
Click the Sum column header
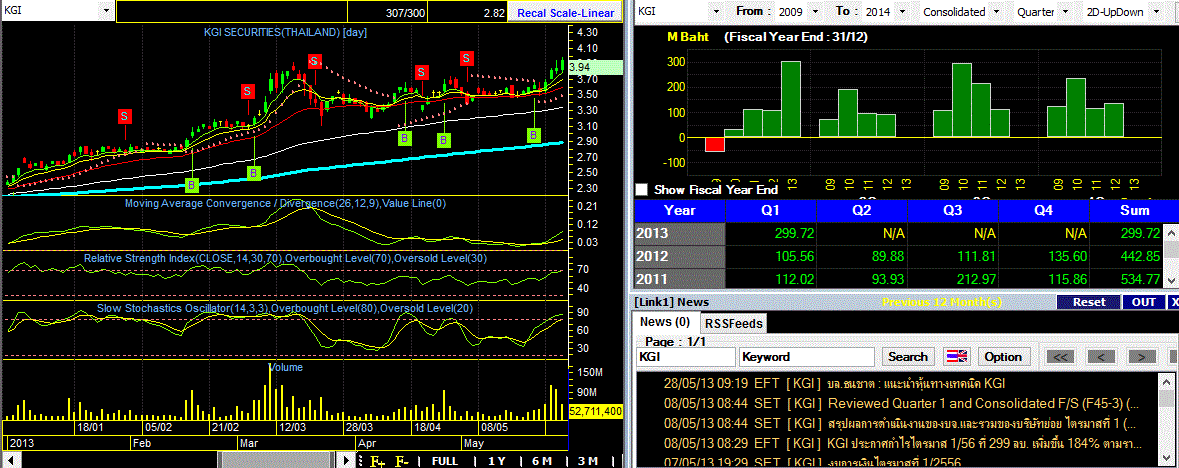[x=1134, y=211]
